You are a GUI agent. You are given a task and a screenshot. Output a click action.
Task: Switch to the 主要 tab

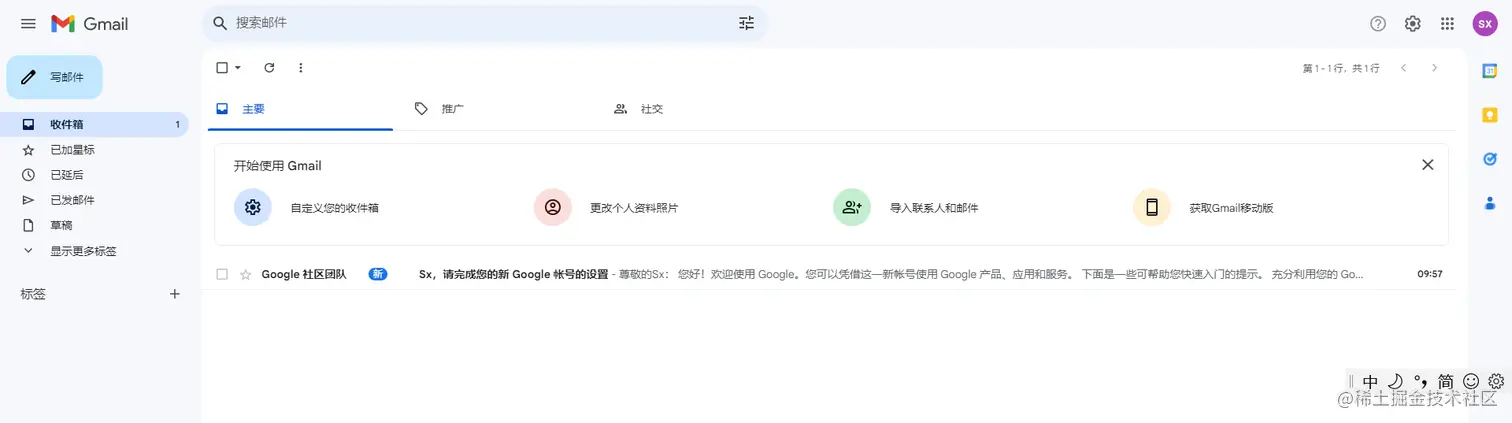(x=300, y=109)
